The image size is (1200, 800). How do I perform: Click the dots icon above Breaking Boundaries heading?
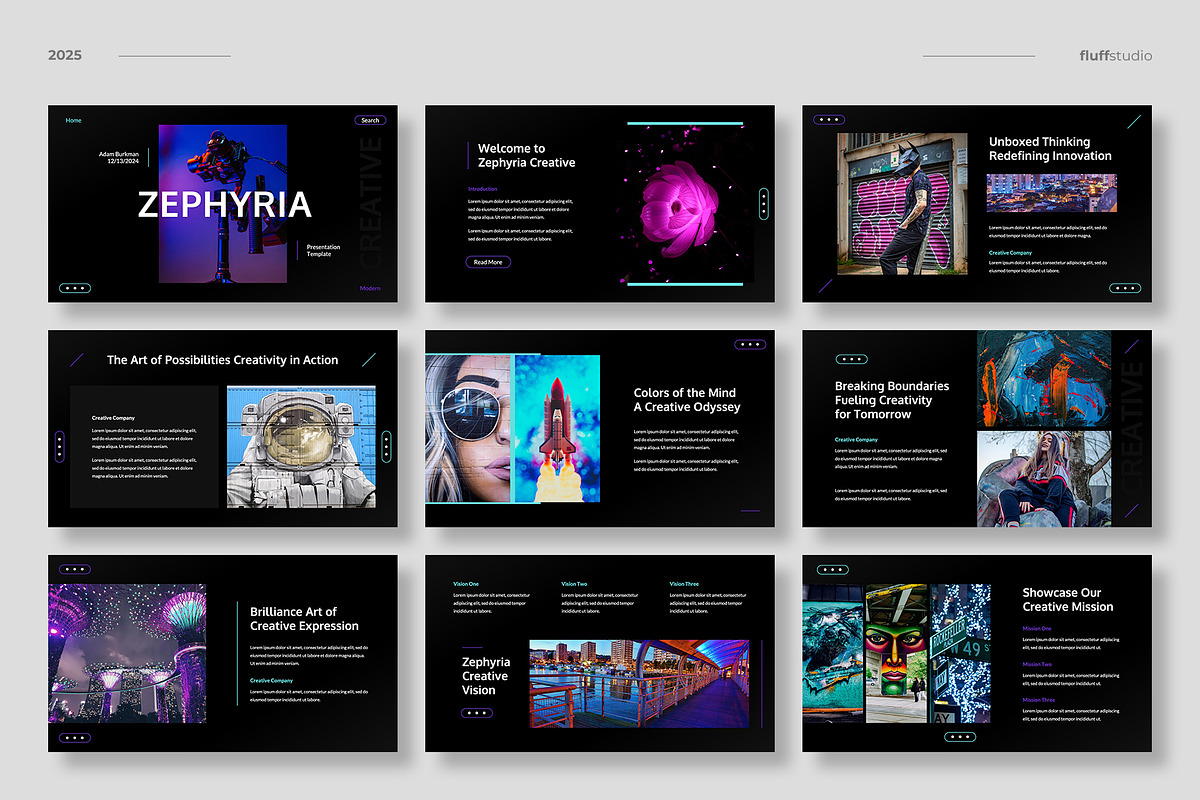851,359
